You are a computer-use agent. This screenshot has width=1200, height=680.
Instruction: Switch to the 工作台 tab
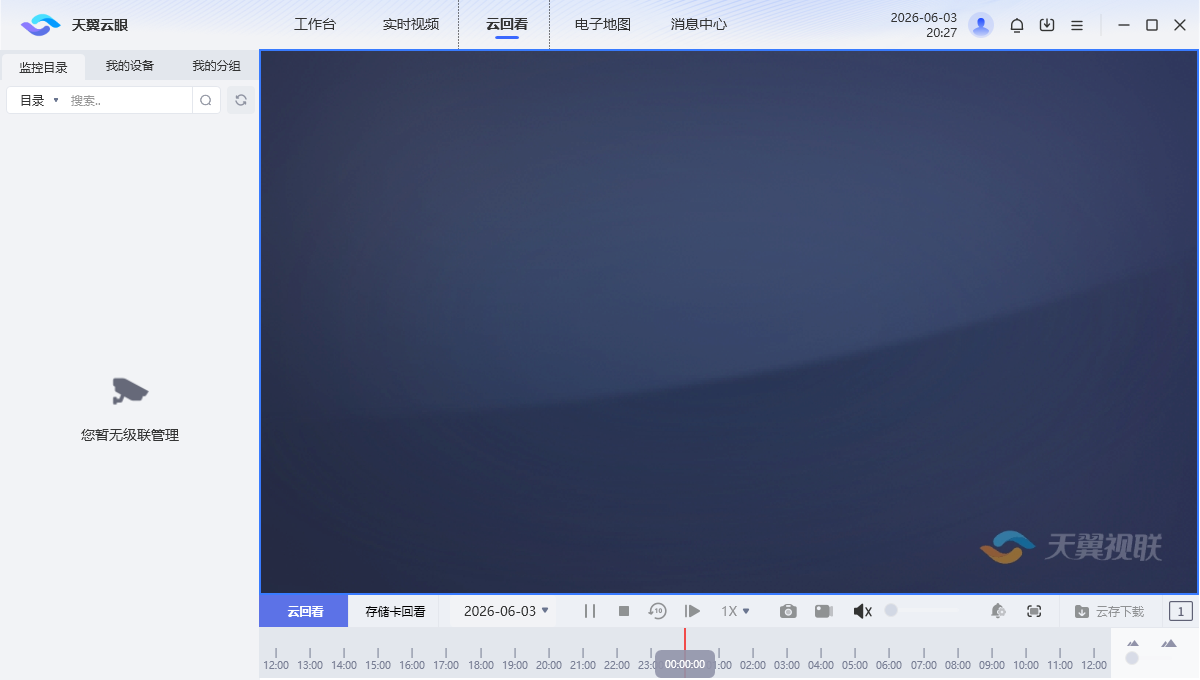pos(315,24)
